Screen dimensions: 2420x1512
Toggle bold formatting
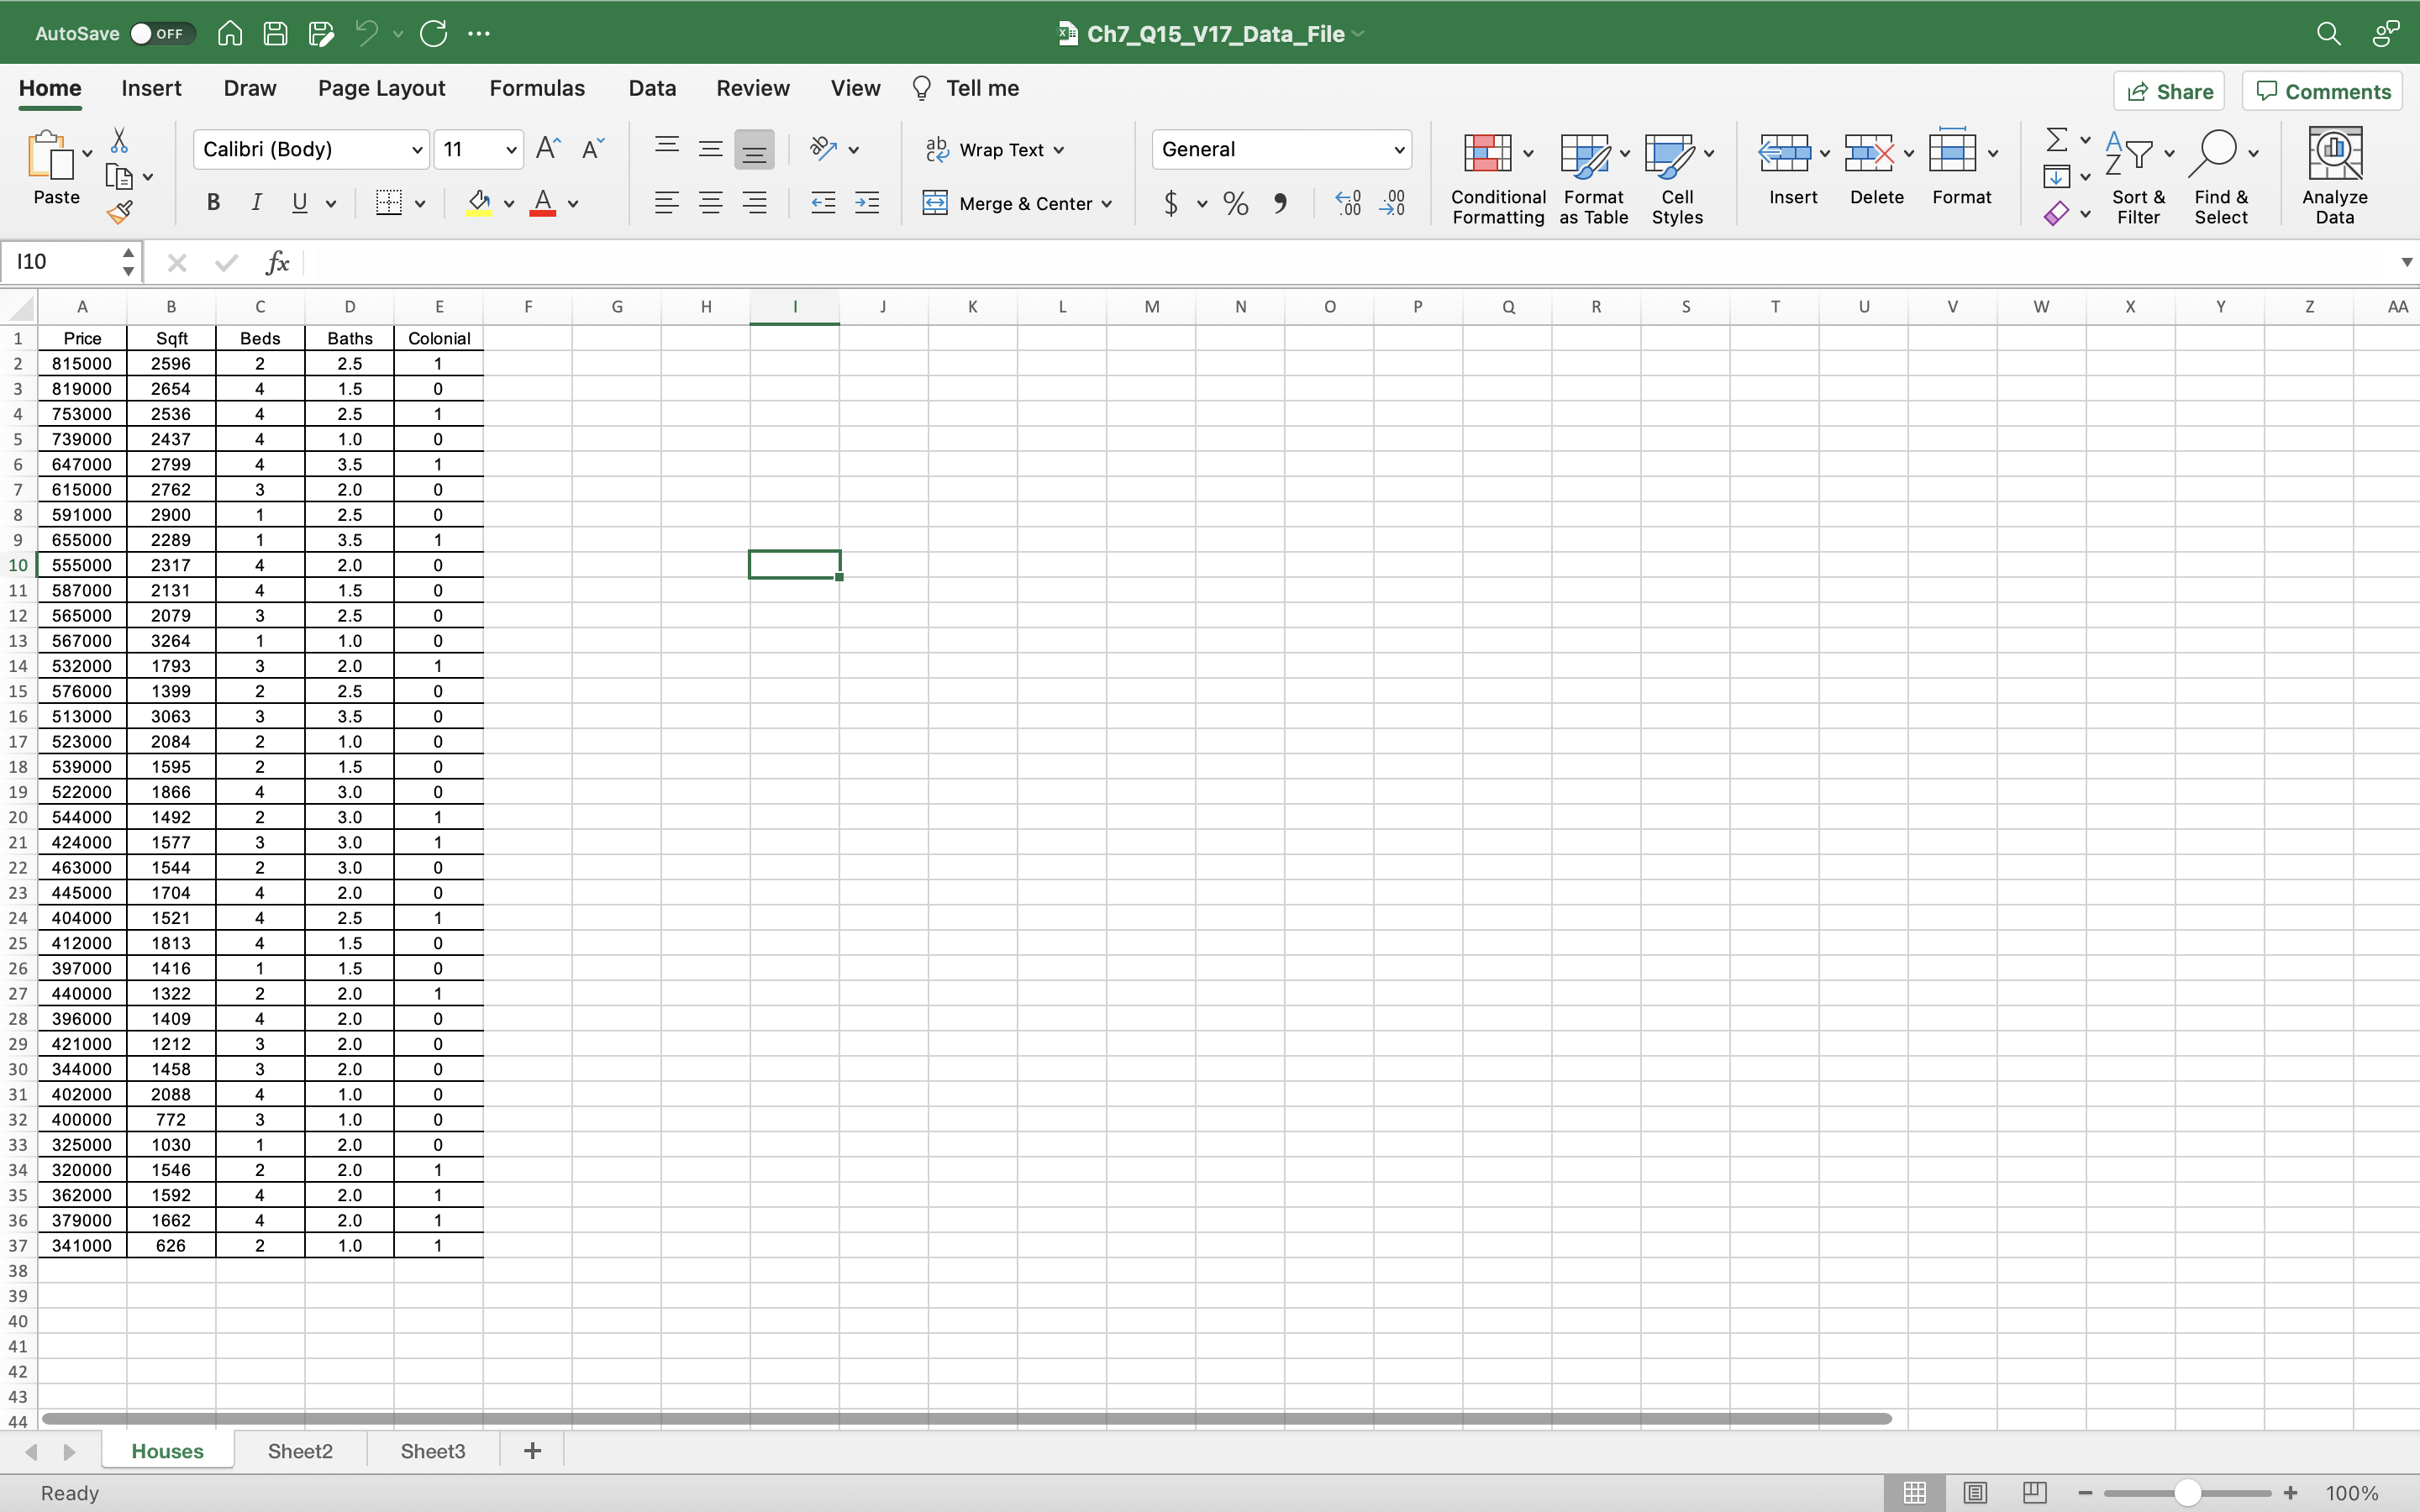pyautogui.click(x=213, y=204)
